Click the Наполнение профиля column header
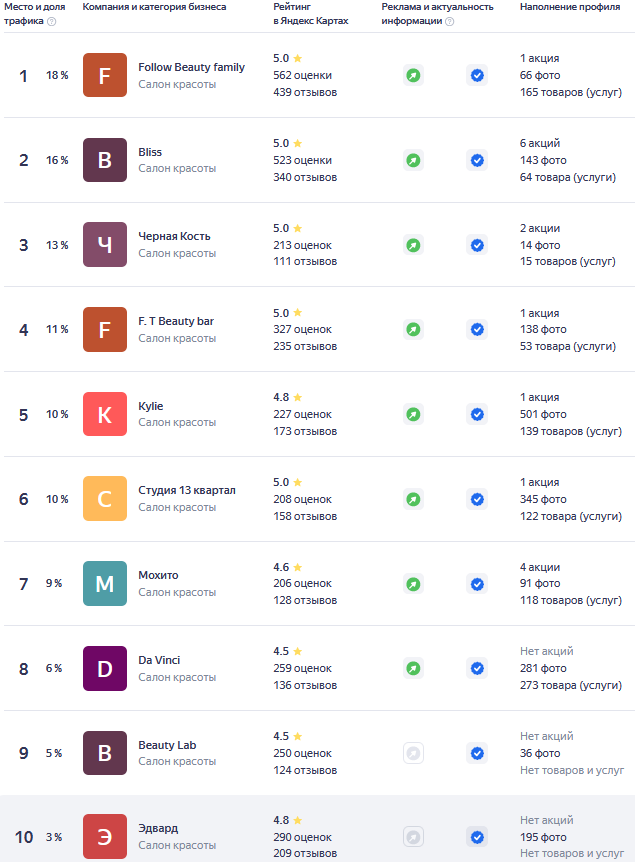Viewport: 635px width, 862px height. tap(570, 7)
